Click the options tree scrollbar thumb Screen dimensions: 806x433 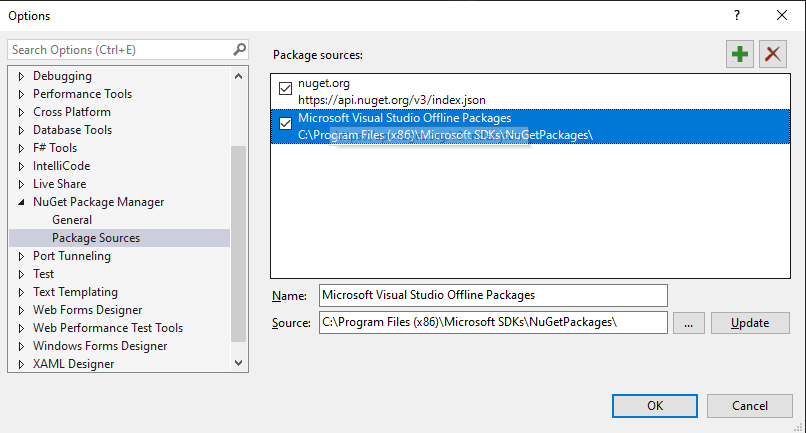(239, 244)
